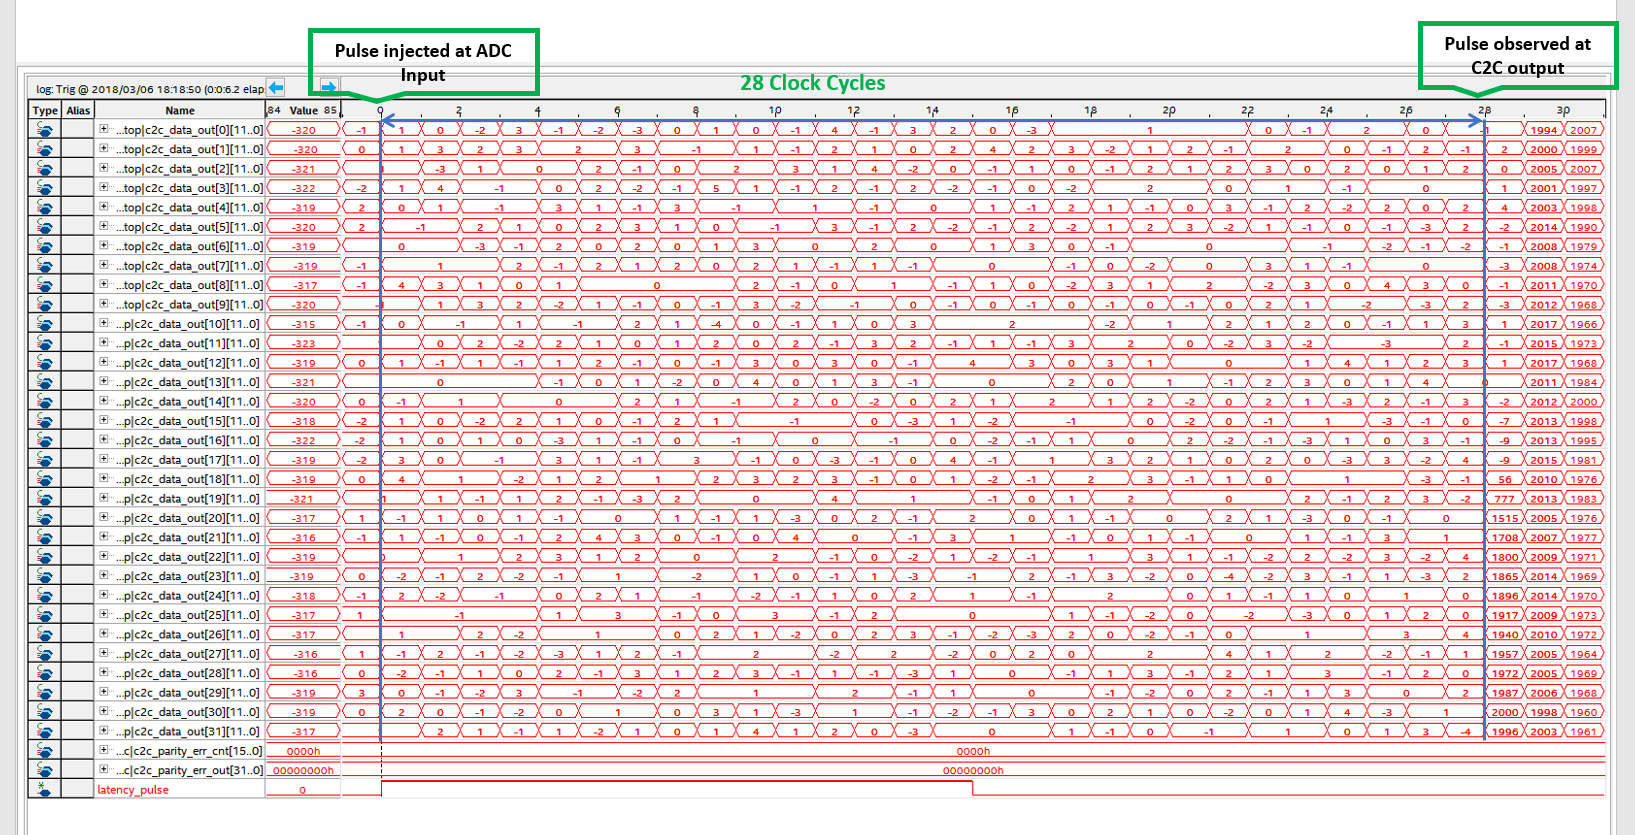Select the signal type icon for c2c_data_out[30]
Image resolution: width=1635 pixels, height=835 pixels.
point(45,712)
